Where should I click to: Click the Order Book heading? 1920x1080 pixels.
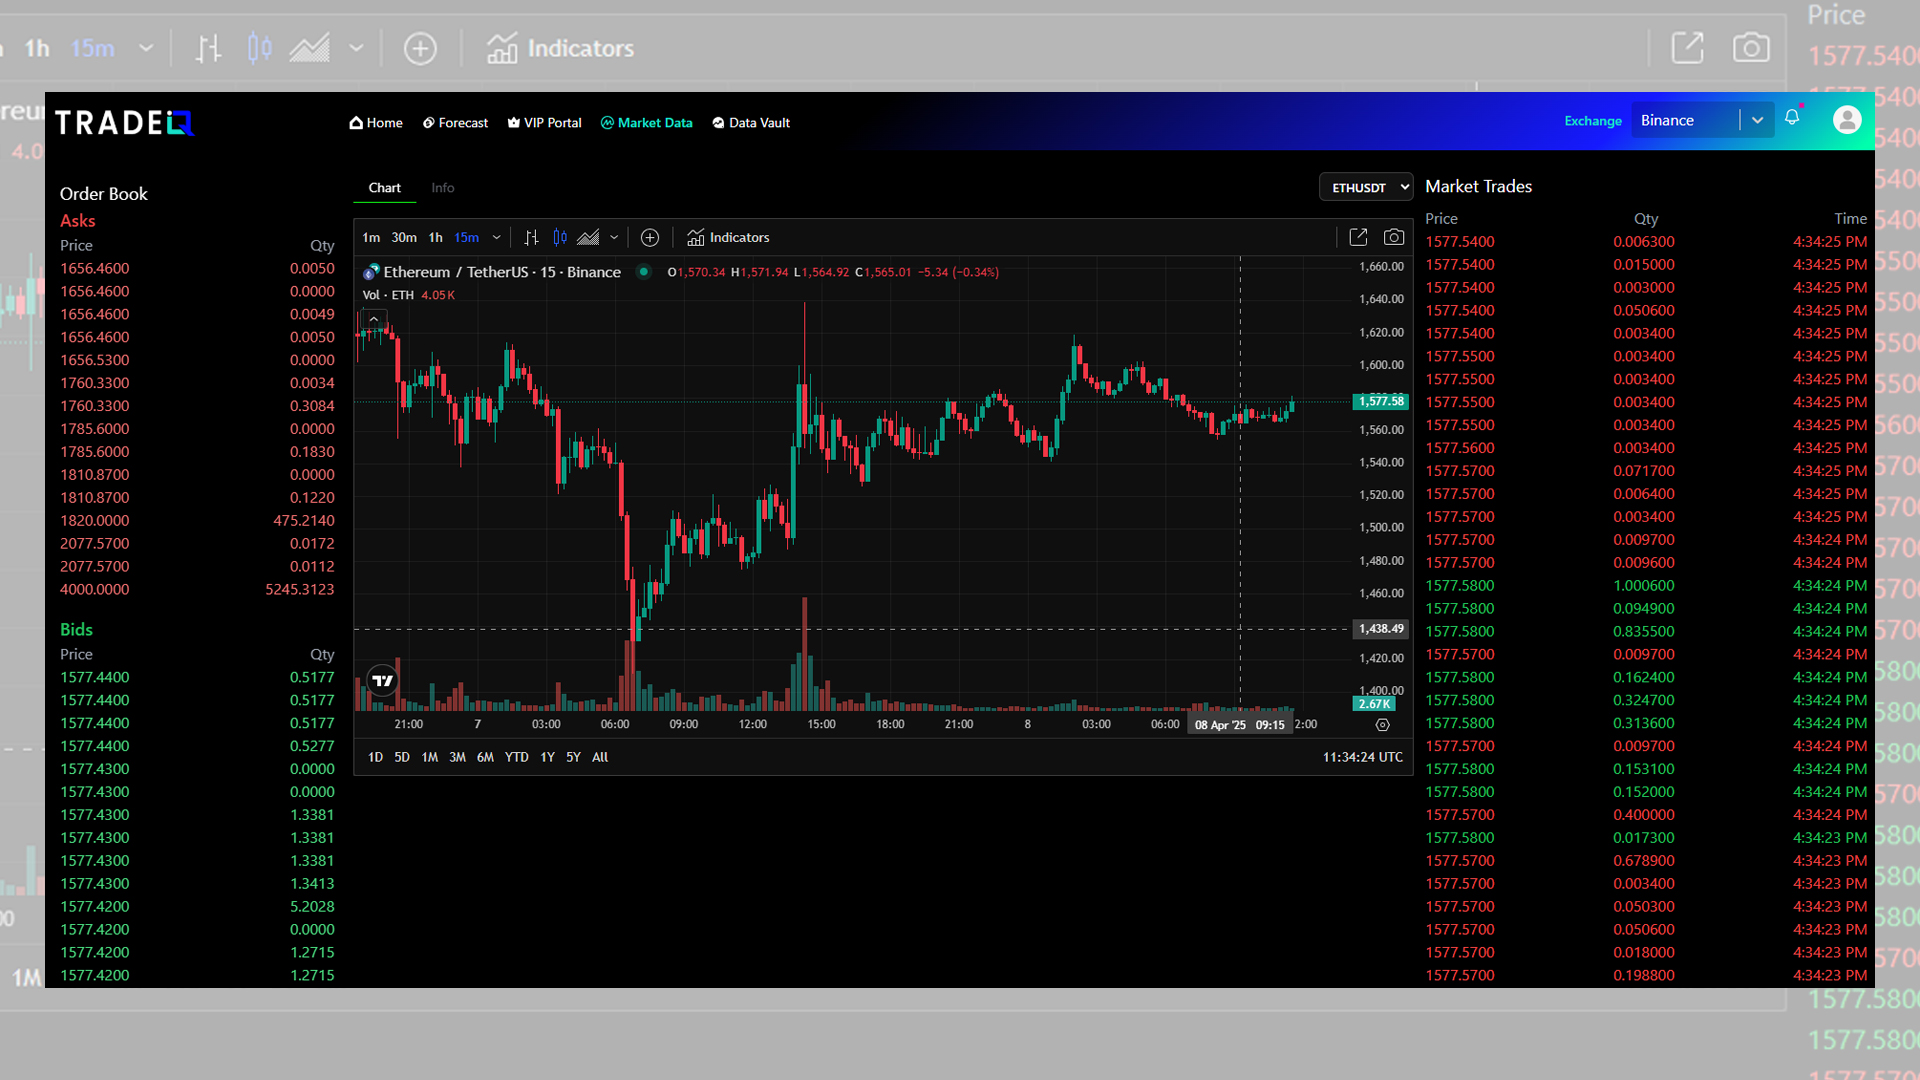[x=103, y=194]
